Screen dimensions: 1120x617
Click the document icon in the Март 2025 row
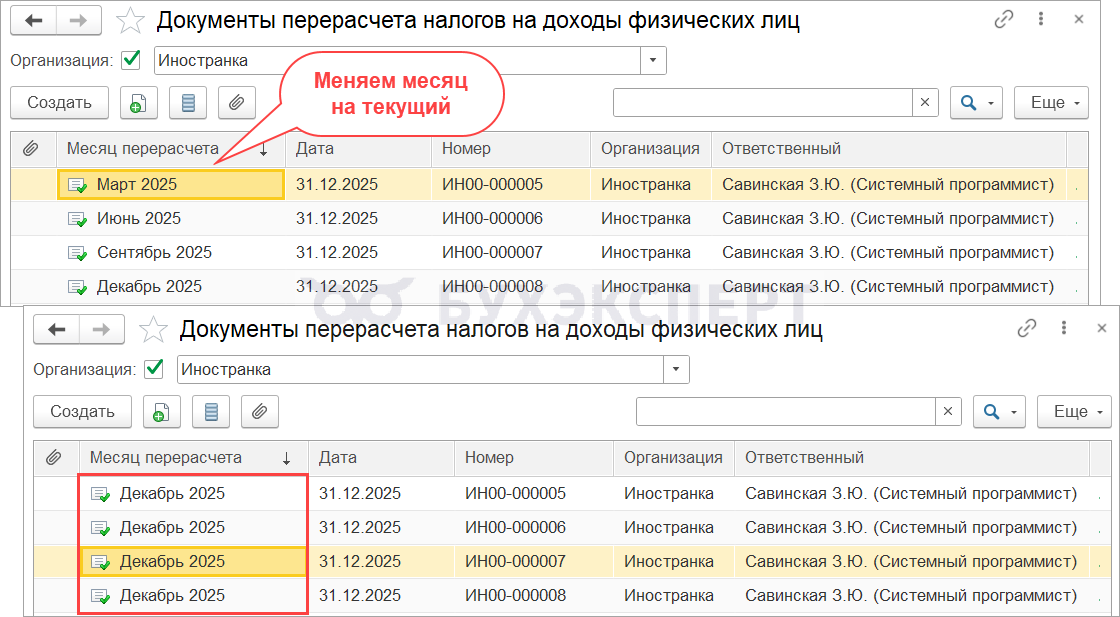(77, 185)
